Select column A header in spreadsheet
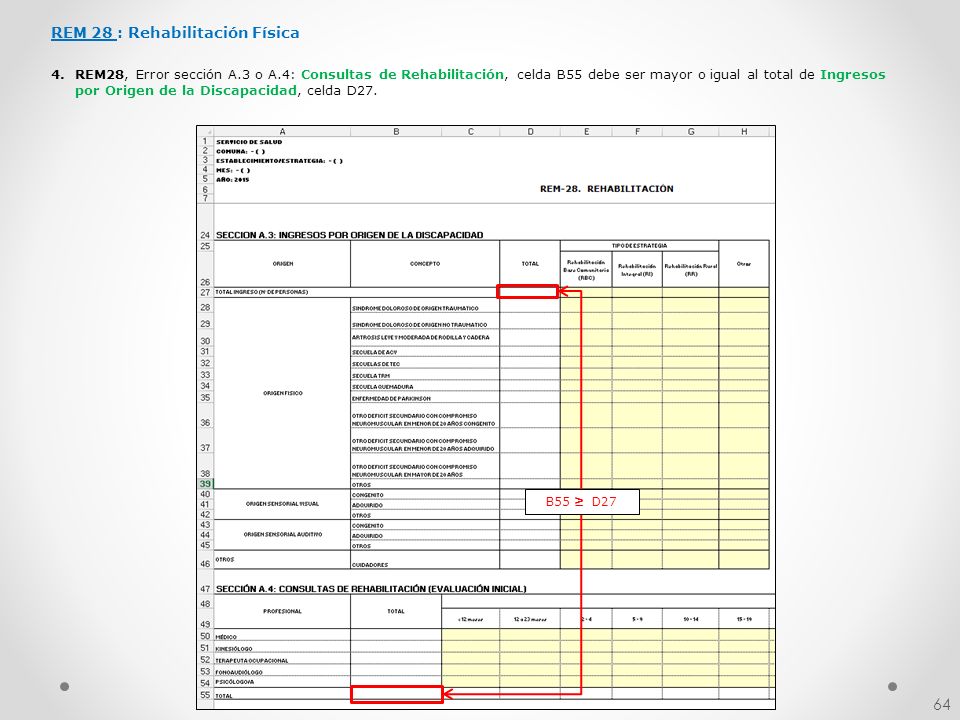The image size is (960, 720). [282, 132]
